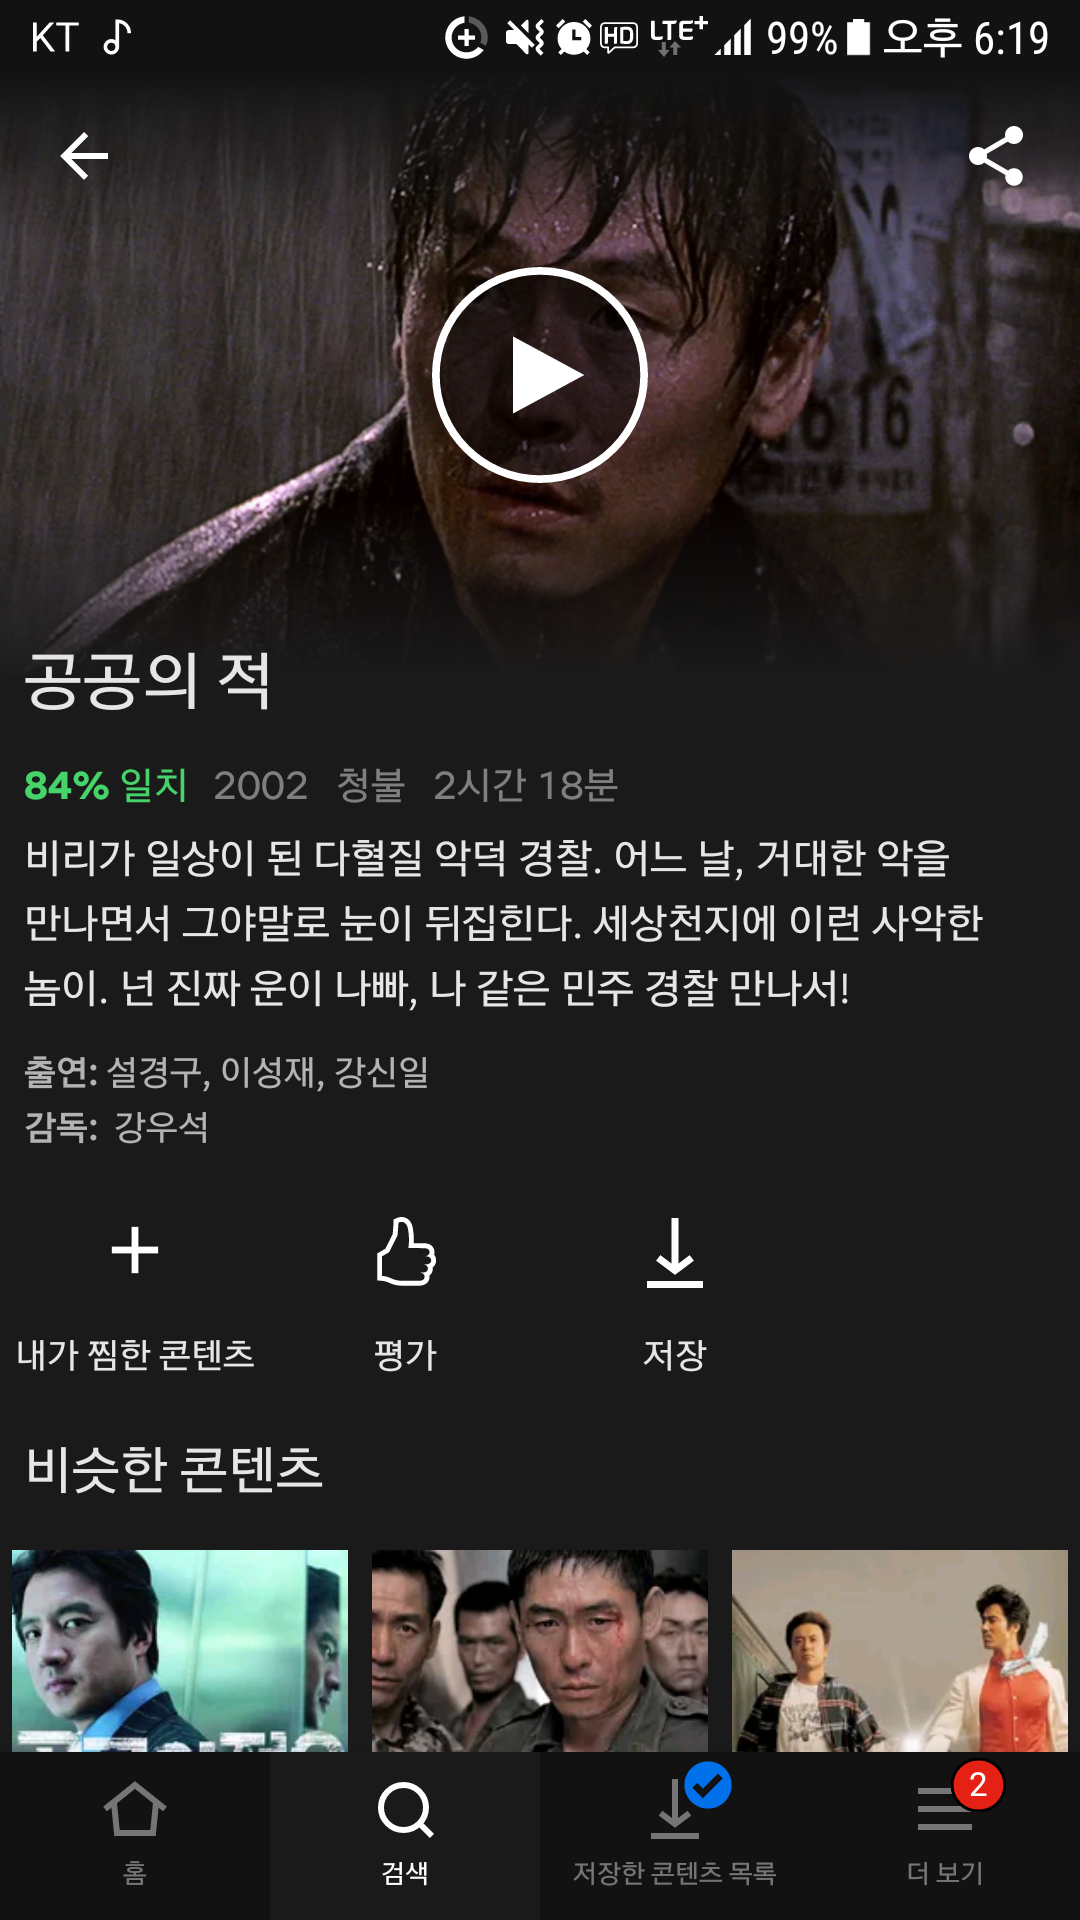
Task: Tap the 내가 찜한 콘텐츠 label
Action: 135,1355
